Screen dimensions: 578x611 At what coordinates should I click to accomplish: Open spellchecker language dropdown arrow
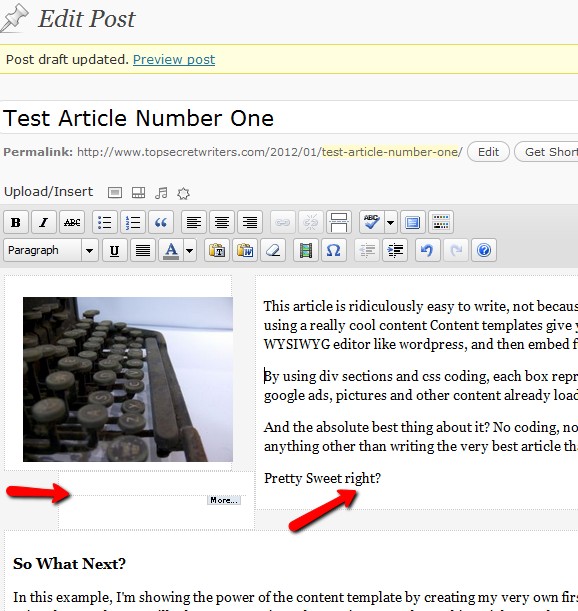pos(391,223)
